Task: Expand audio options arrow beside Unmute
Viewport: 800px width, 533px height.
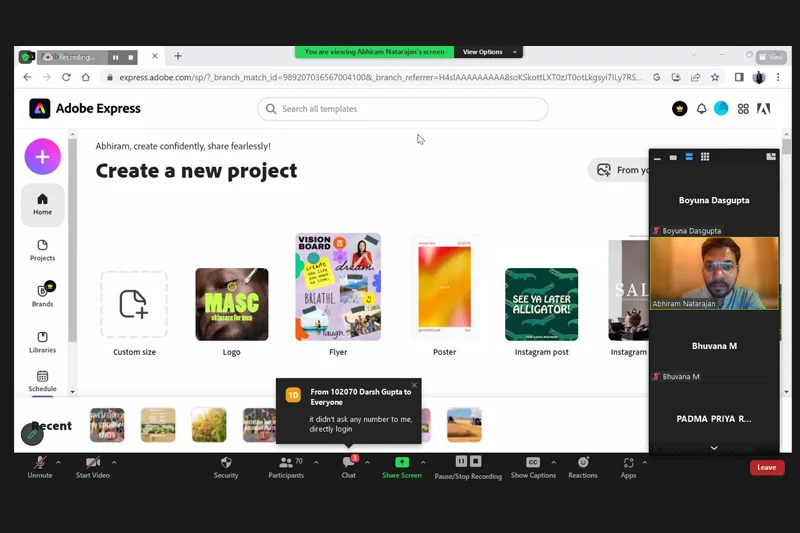Action: coord(58,463)
